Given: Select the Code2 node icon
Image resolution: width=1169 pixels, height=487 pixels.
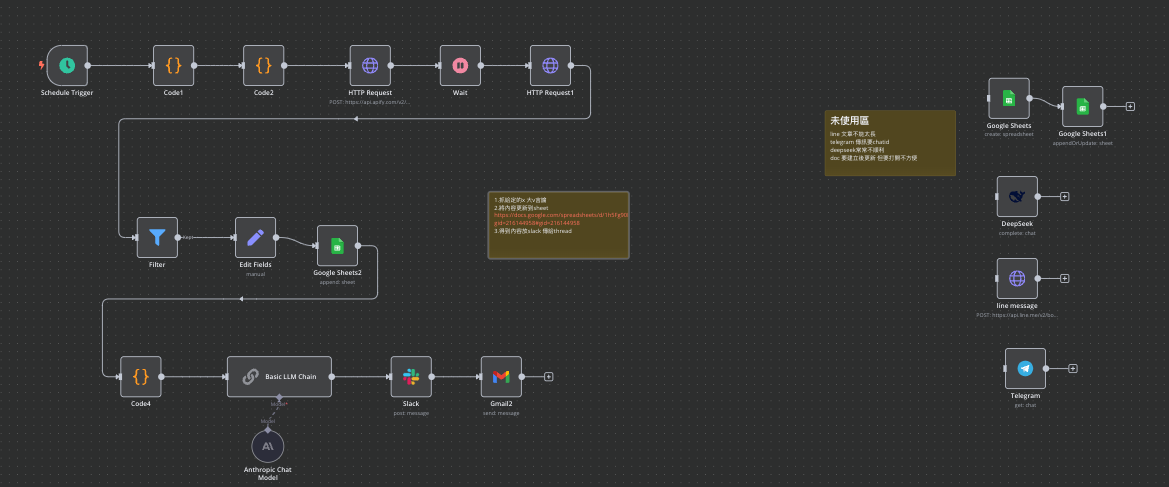Looking at the screenshot, I should pos(263,66).
